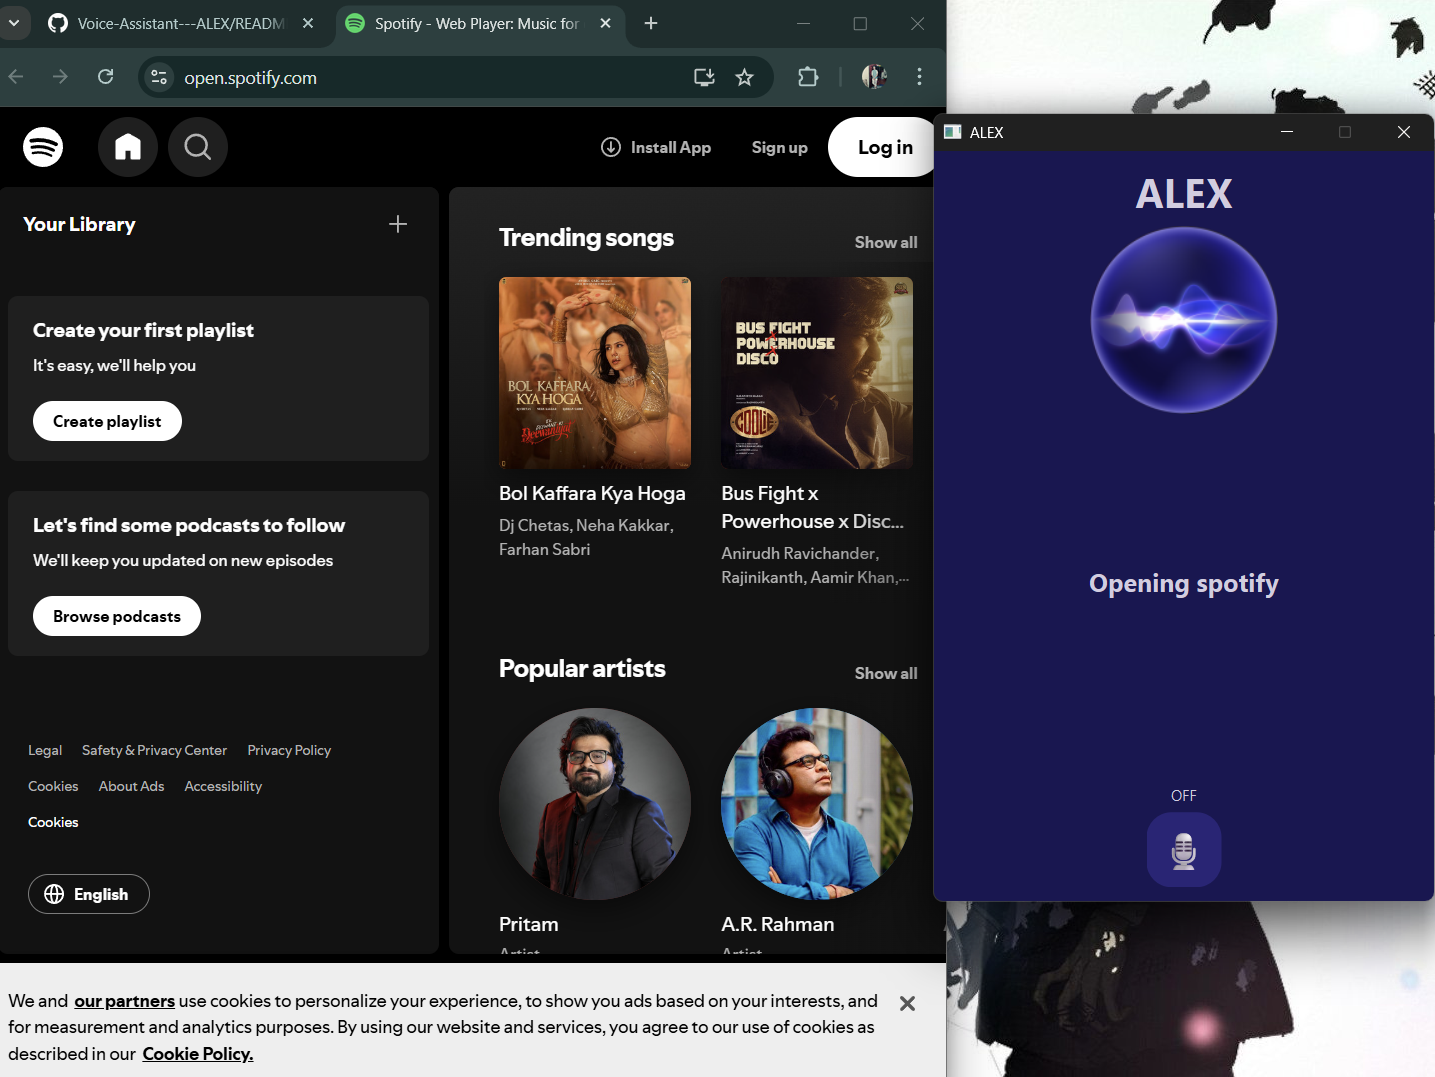Open Chrome three-dot menu
1435x1077 pixels.
click(919, 77)
